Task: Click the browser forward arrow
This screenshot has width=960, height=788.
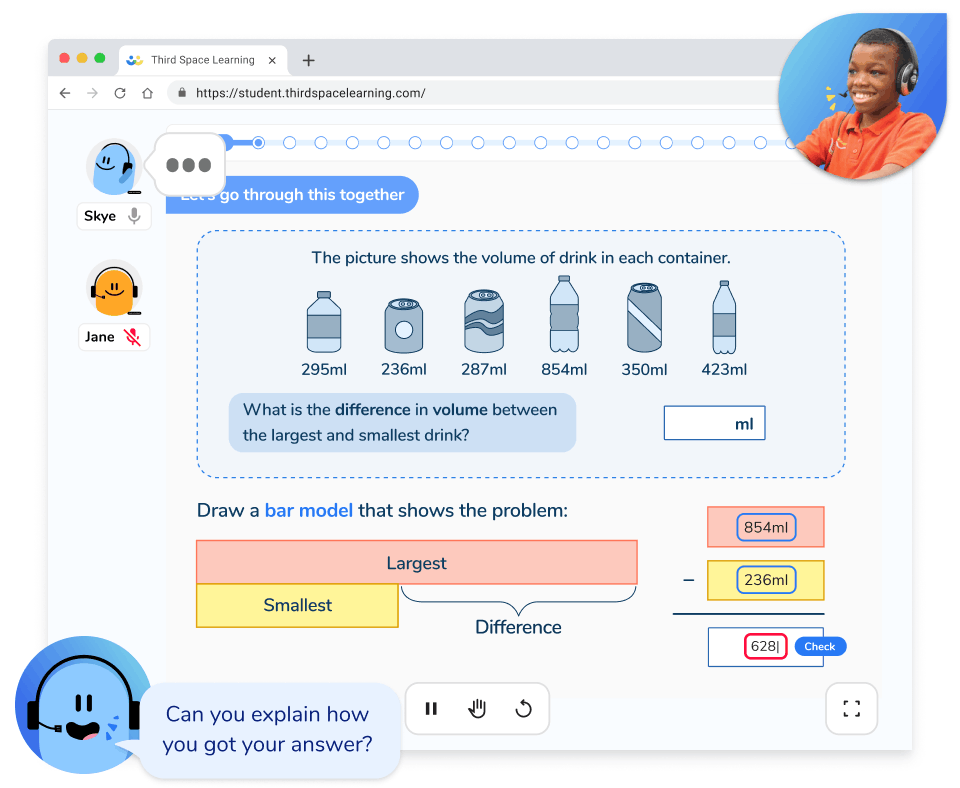Action: click(92, 93)
